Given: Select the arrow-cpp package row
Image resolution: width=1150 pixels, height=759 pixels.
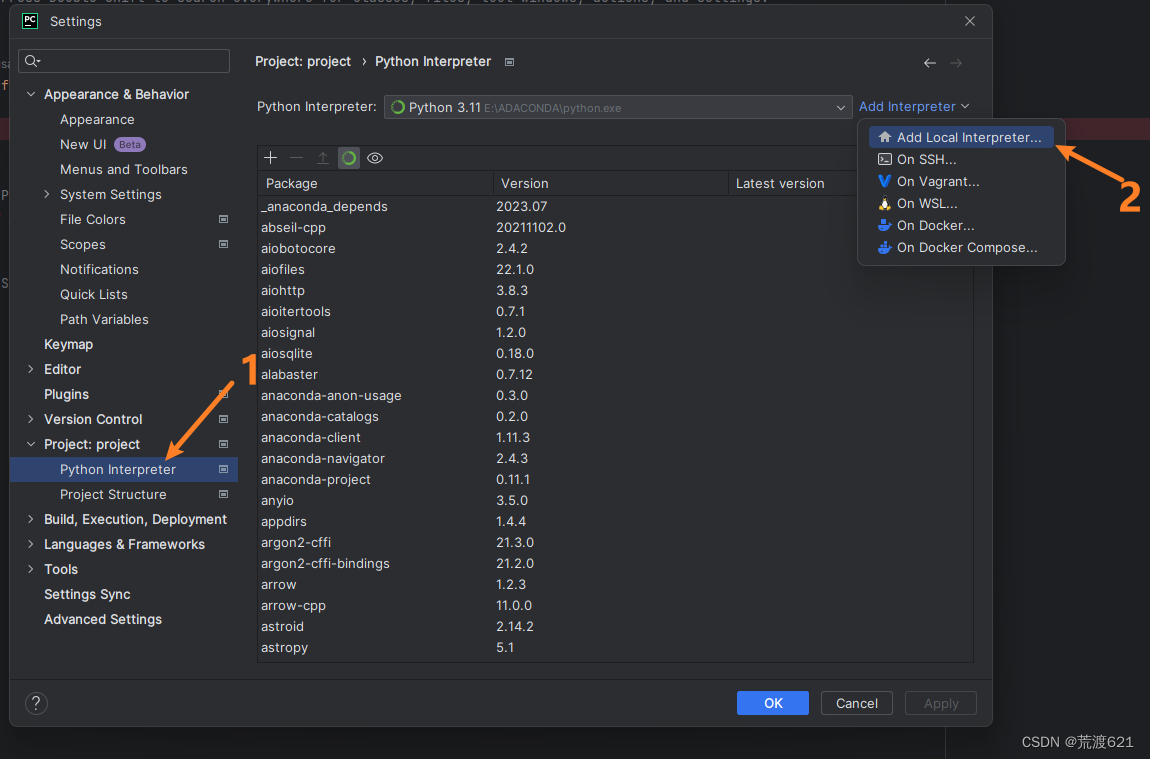Looking at the screenshot, I should 615,605.
